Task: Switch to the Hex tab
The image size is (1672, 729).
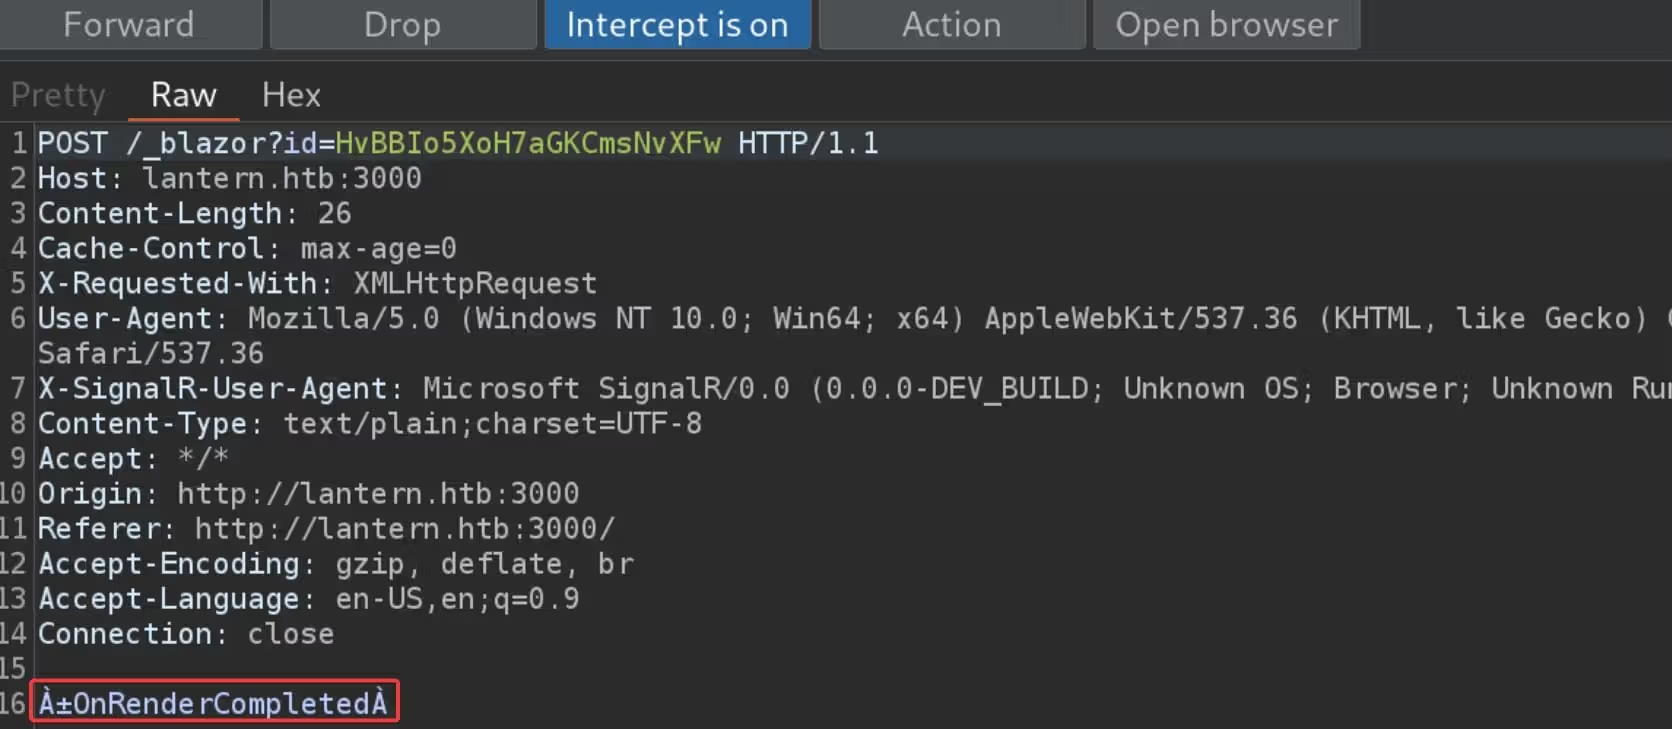Action: pos(291,95)
